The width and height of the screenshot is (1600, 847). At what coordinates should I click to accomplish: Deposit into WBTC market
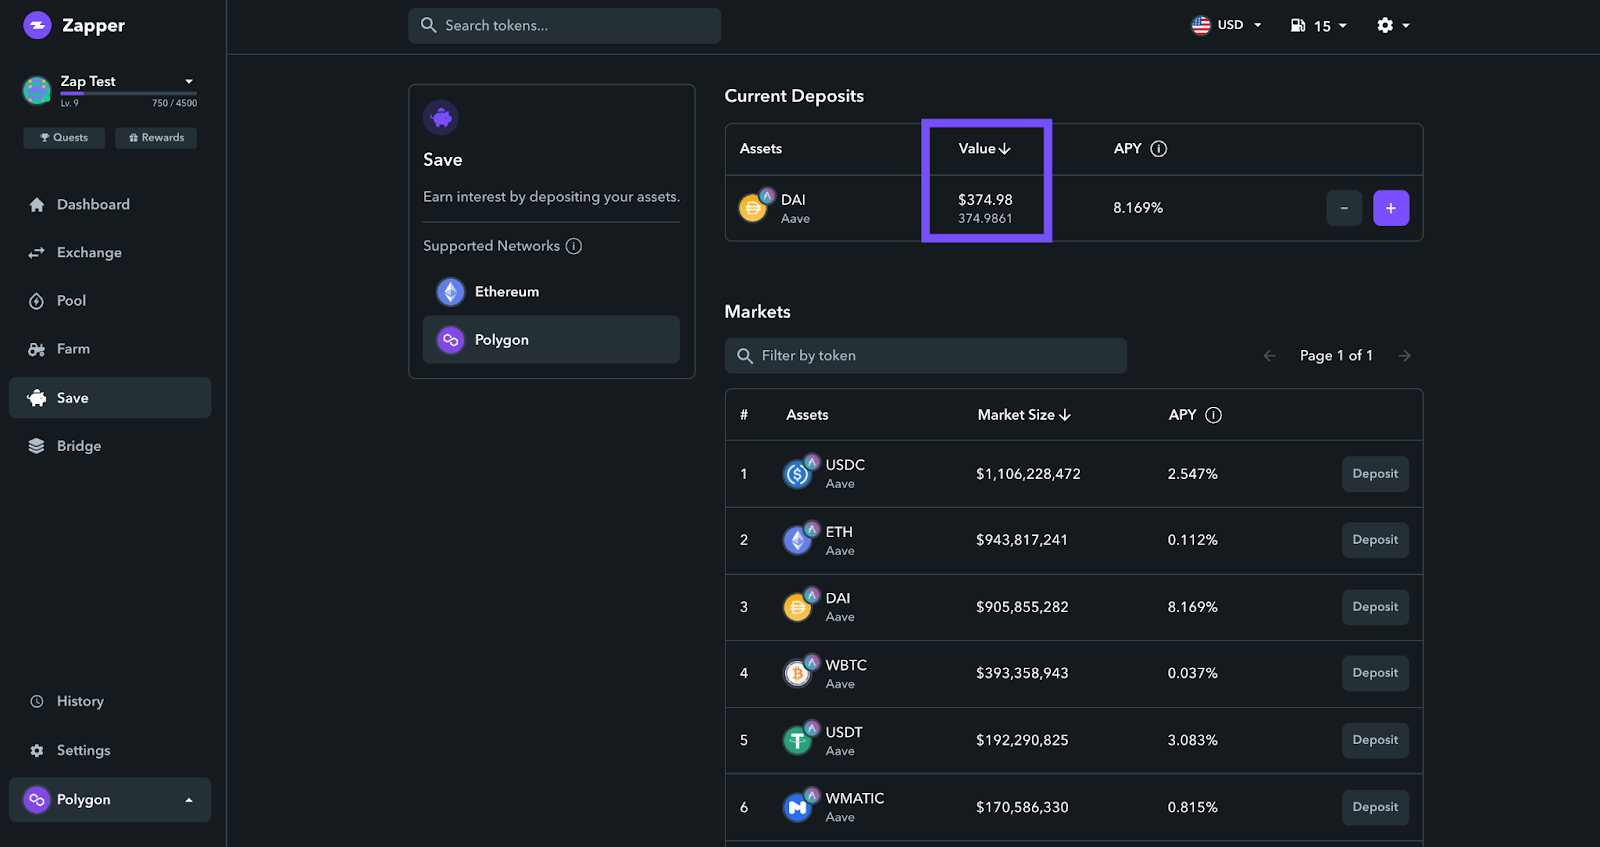pyautogui.click(x=1375, y=673)
